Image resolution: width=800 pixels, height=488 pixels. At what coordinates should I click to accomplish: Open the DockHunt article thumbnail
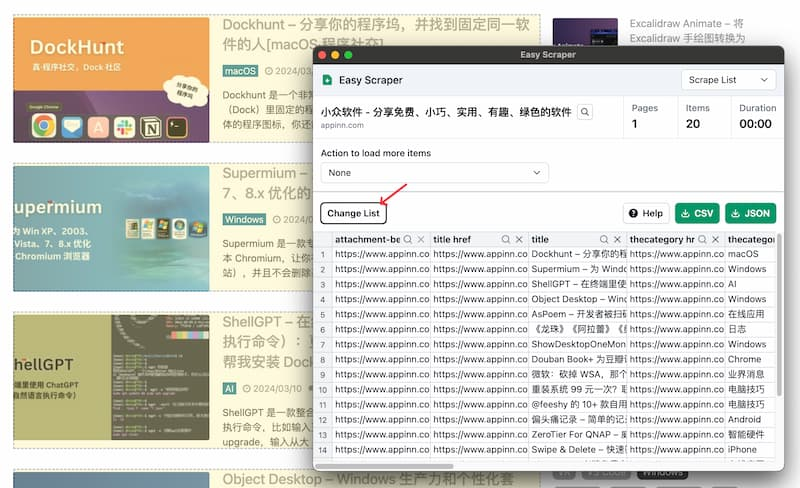pos(111,80)
